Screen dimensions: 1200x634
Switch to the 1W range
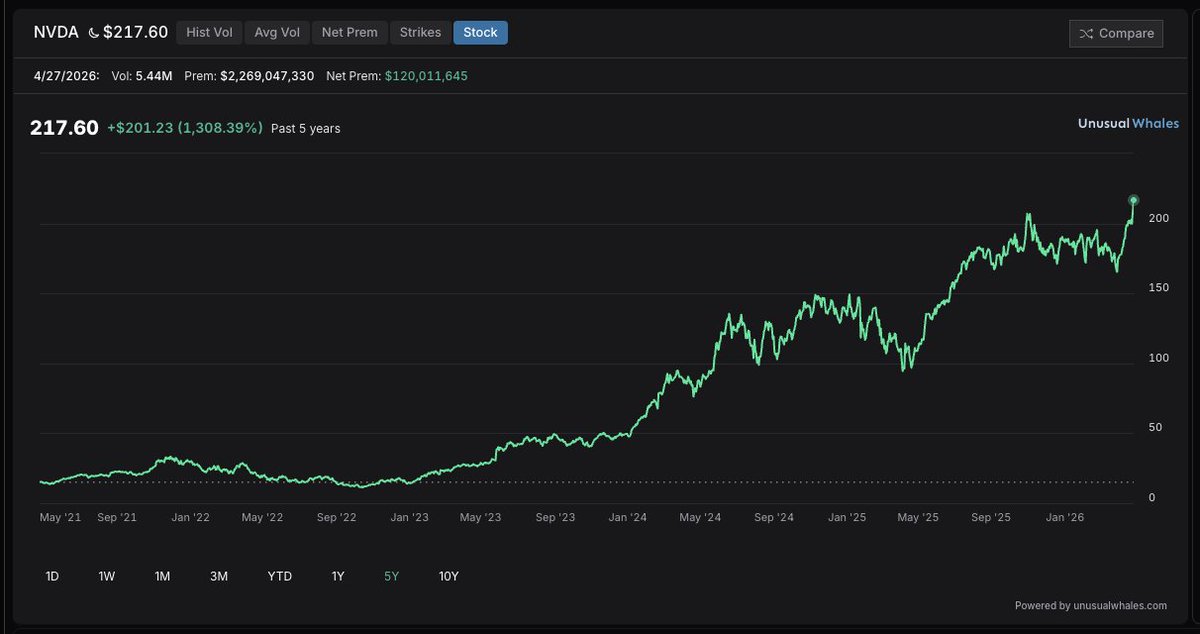(x=107, y=576)
